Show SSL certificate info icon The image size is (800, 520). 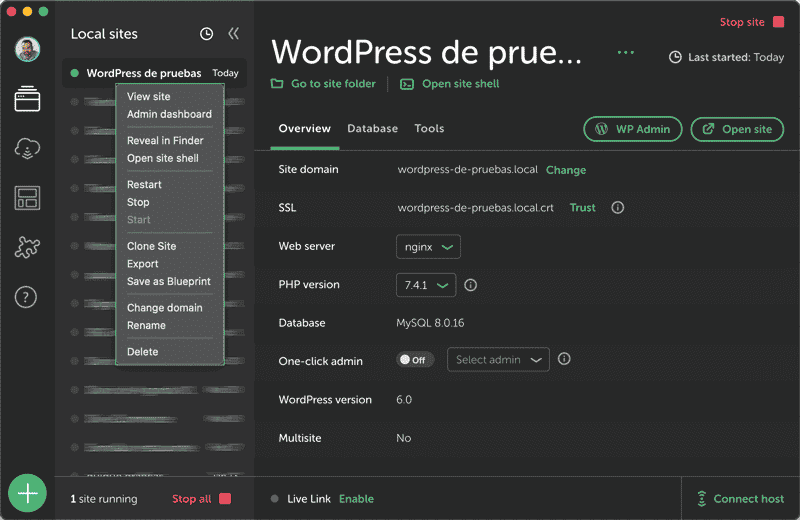[617, 208]
